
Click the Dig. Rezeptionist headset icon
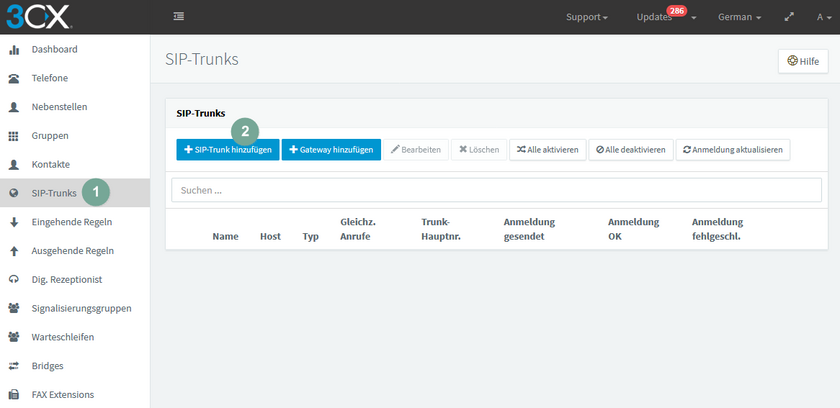click(14, 279)
